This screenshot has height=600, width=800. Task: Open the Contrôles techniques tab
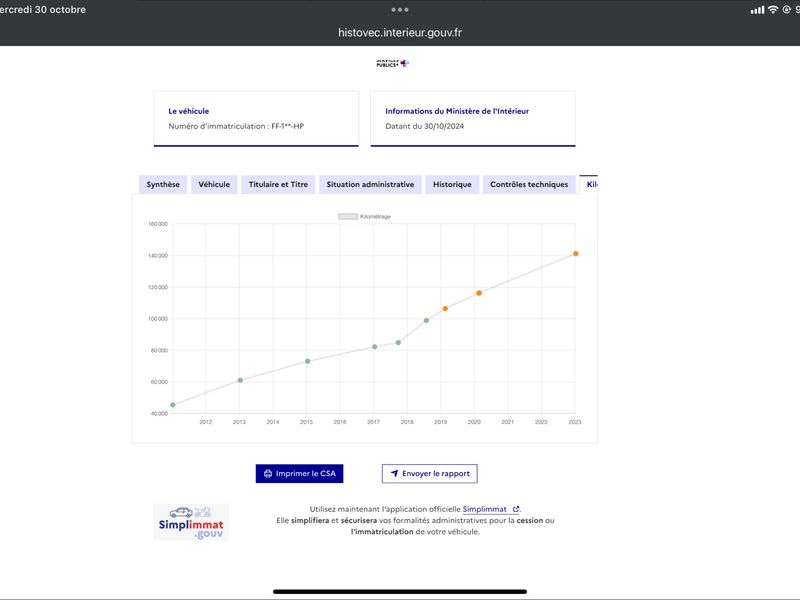tap(529, 185)
